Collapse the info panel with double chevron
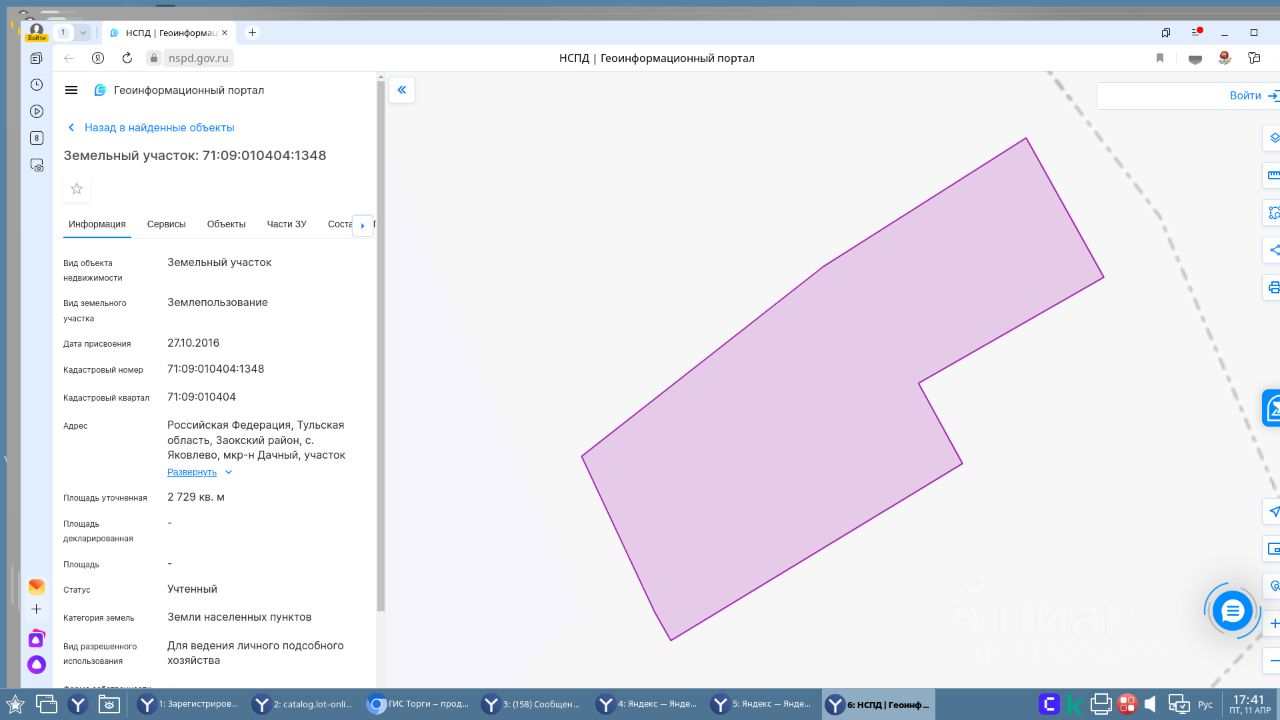1280x720 pixels. click(401, 90)
